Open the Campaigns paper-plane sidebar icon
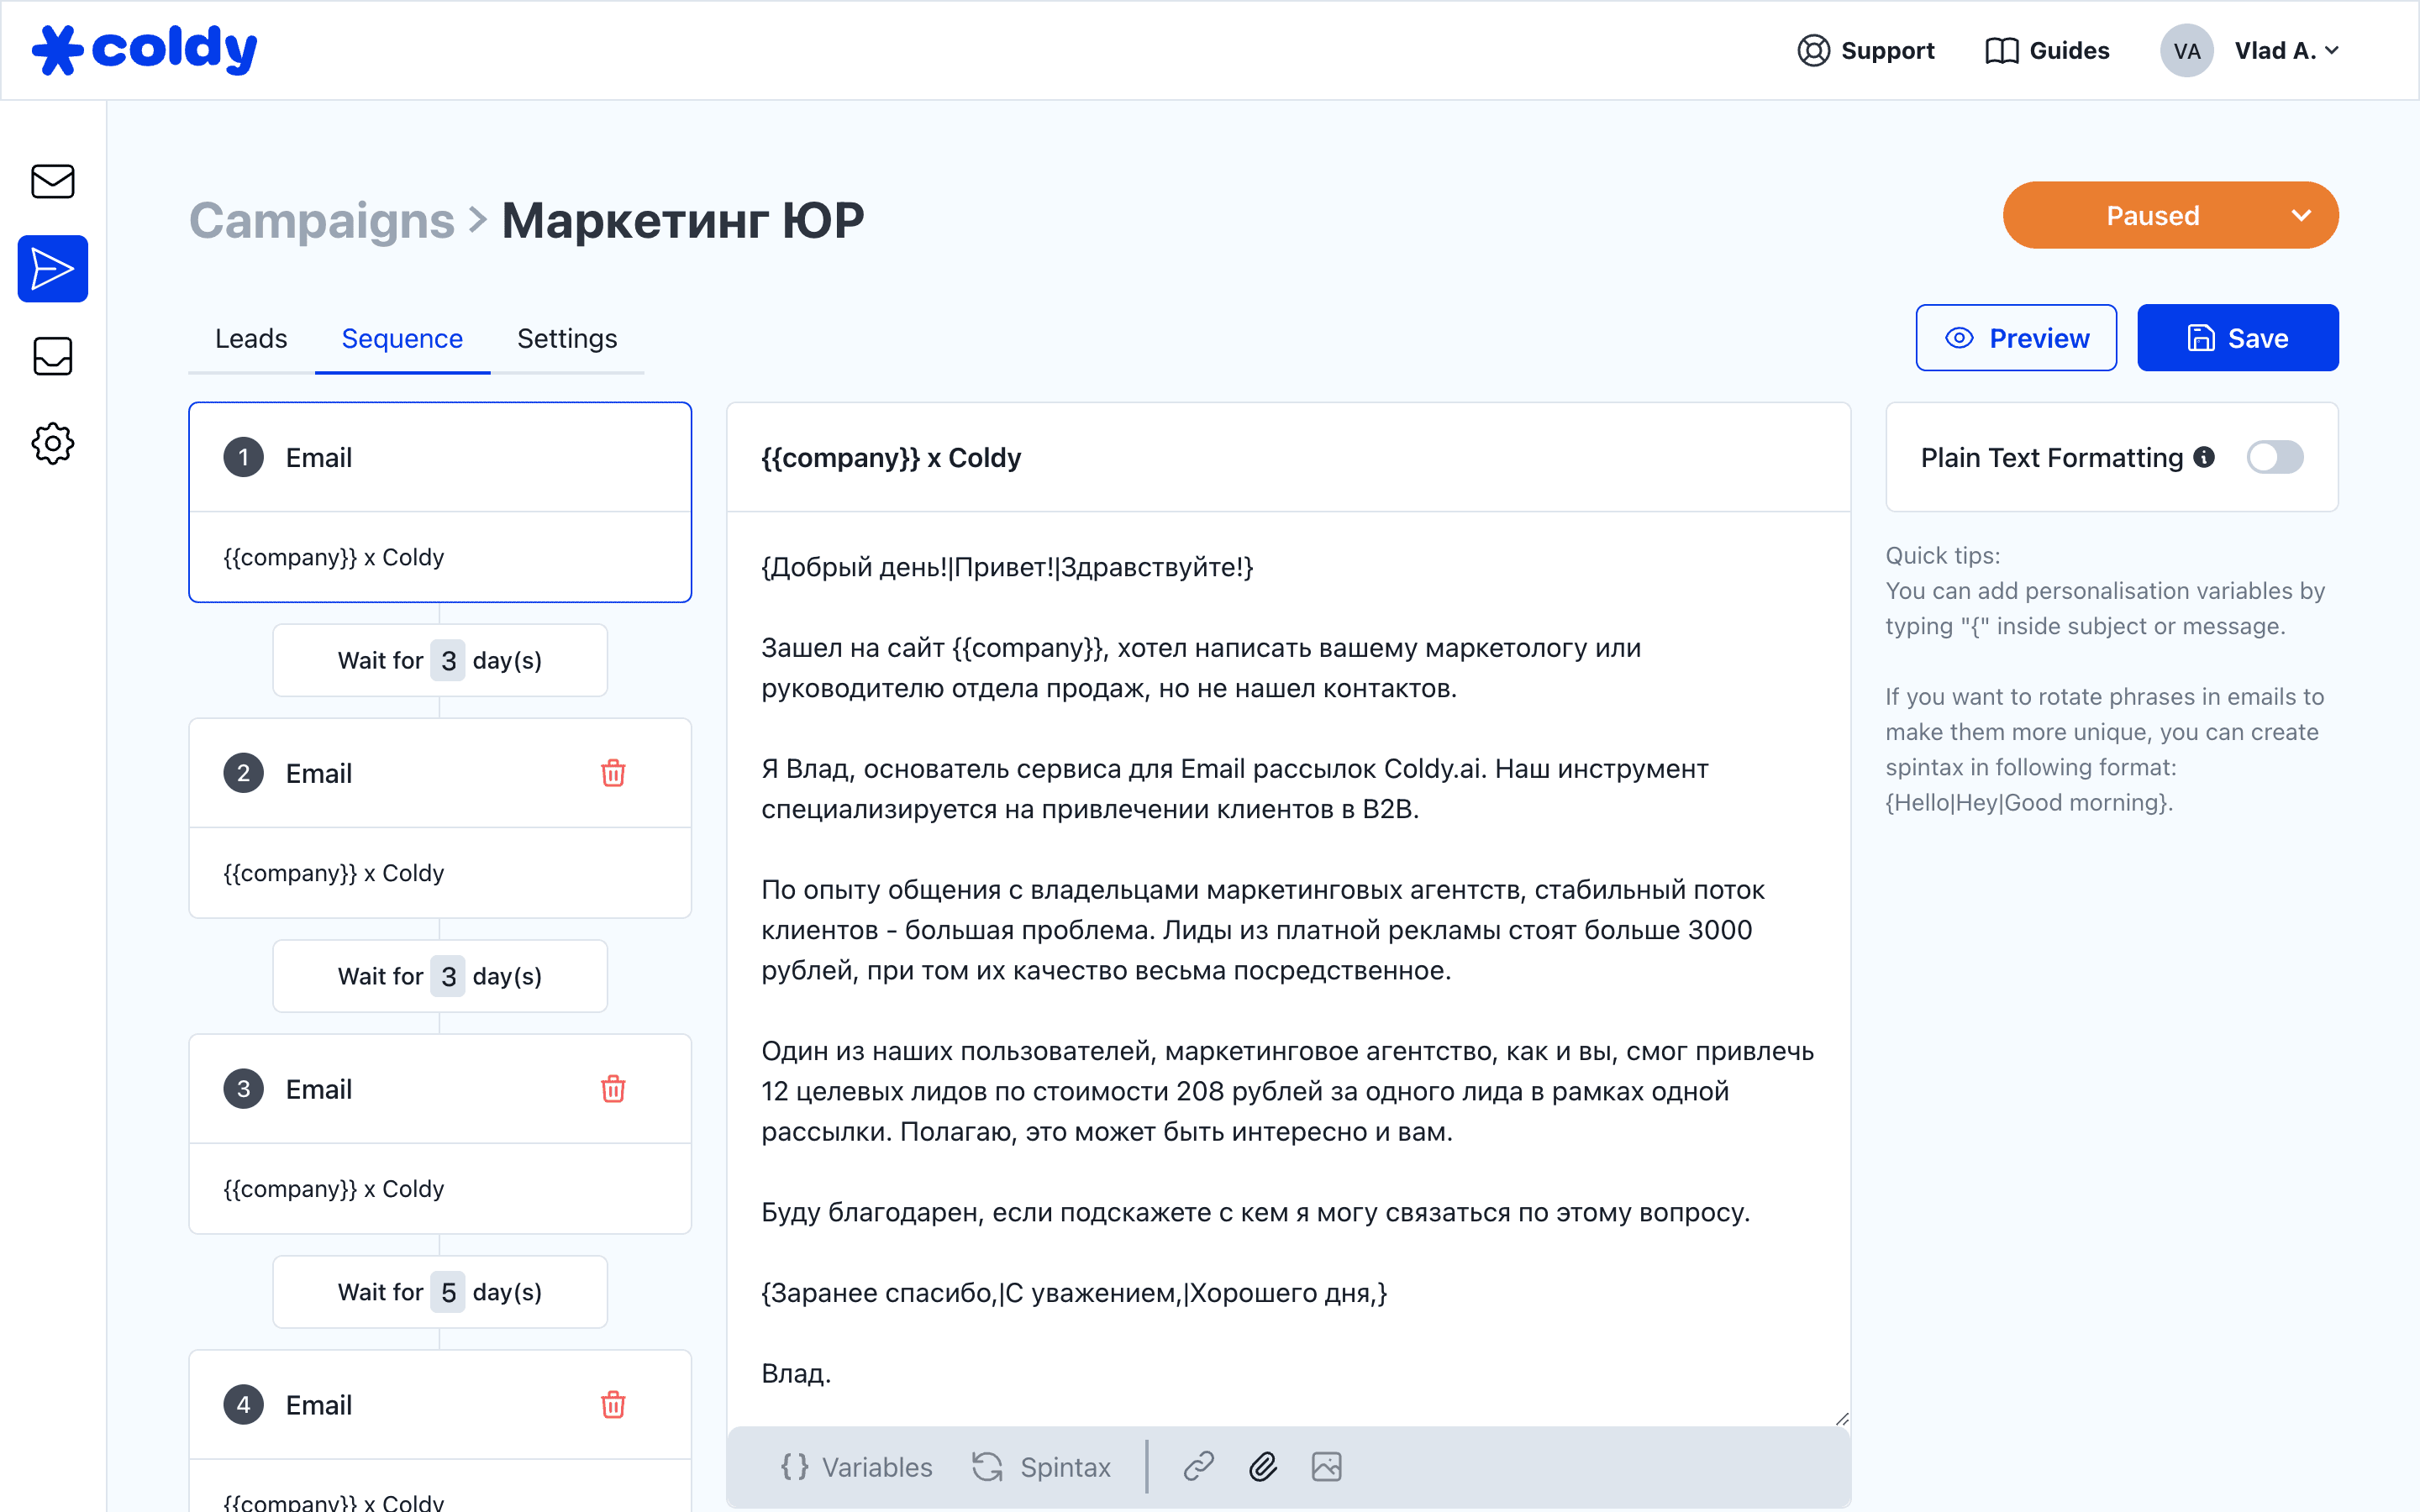The image size is (2420, 1512). [53, 269]
